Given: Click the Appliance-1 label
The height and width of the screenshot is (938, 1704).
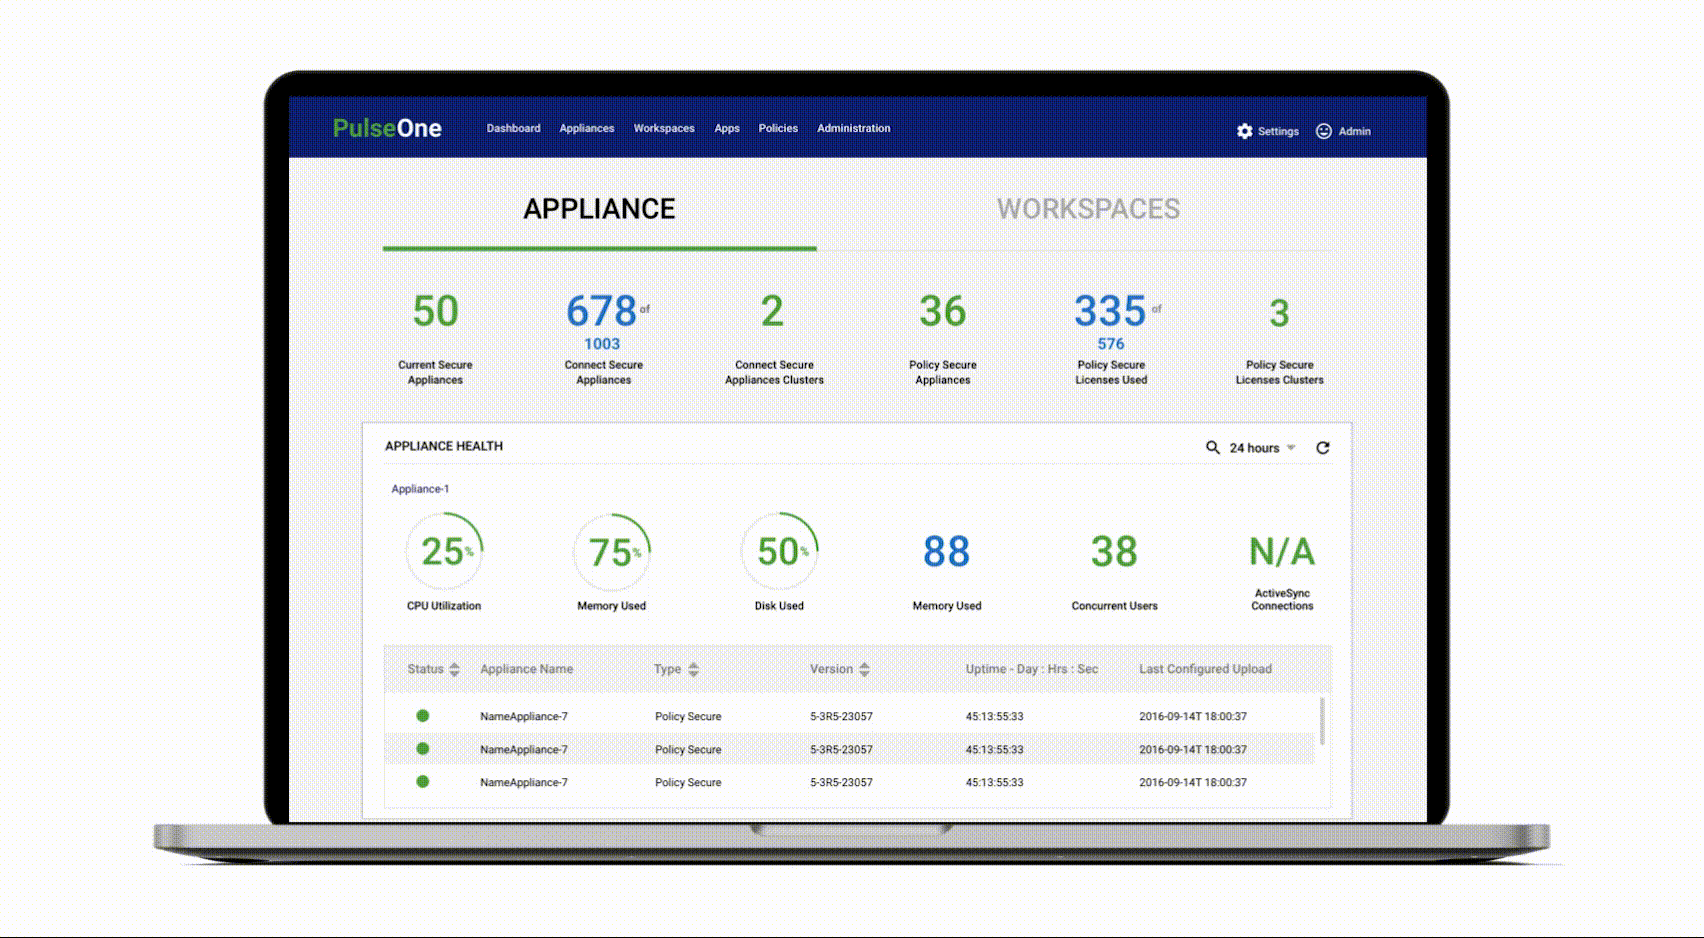Looking at the screenshot, I should pyautogui.click(x=420, y=489).
